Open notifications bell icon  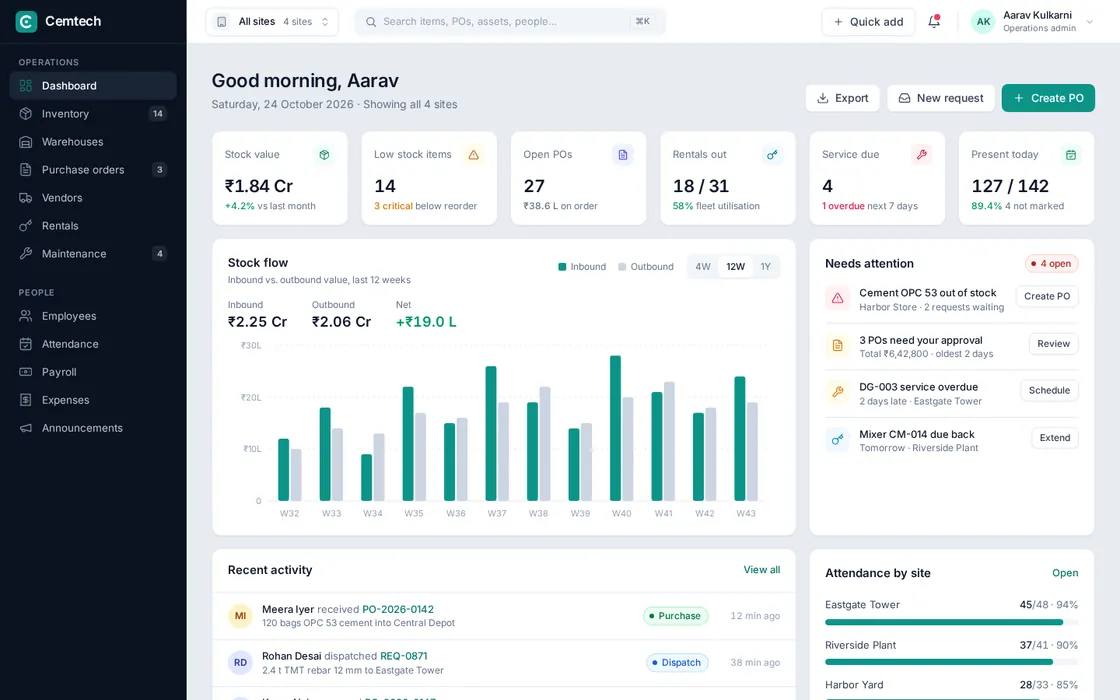934,21
